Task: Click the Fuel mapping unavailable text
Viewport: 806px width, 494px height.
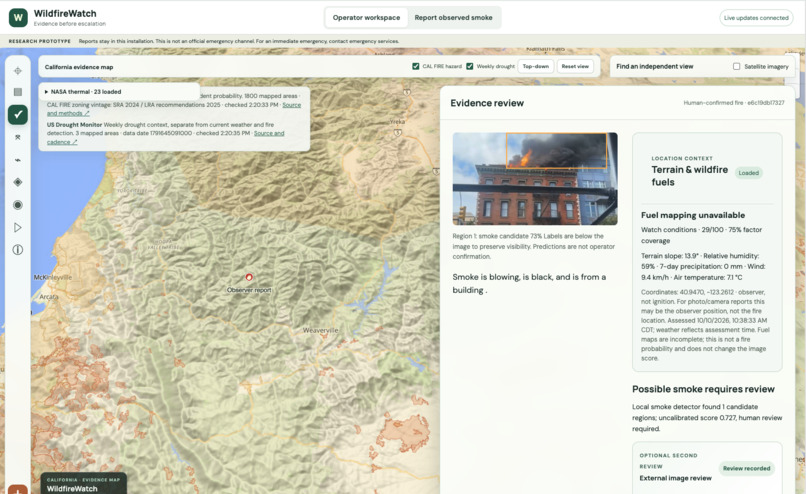Action: pos(692,215)
